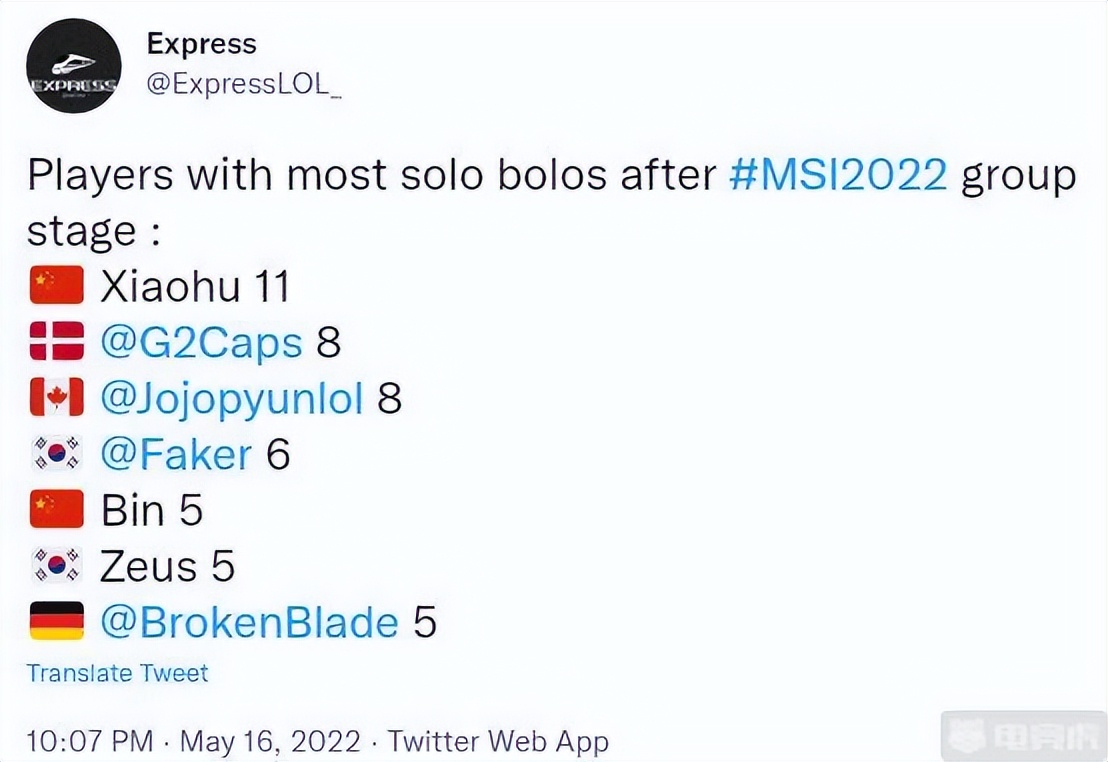
Task: Select the Denmark flag beside @G2Caps
Action: point(56,343)
